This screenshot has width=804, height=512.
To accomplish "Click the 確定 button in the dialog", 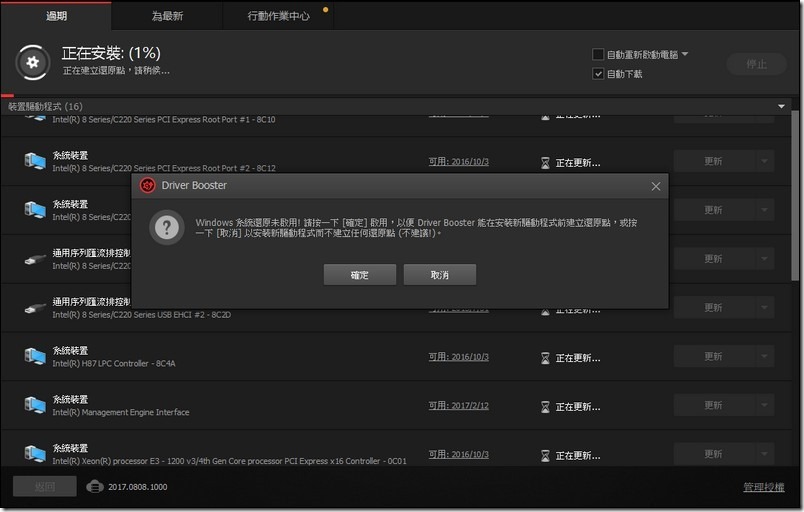I will click(x=359, y=275).
